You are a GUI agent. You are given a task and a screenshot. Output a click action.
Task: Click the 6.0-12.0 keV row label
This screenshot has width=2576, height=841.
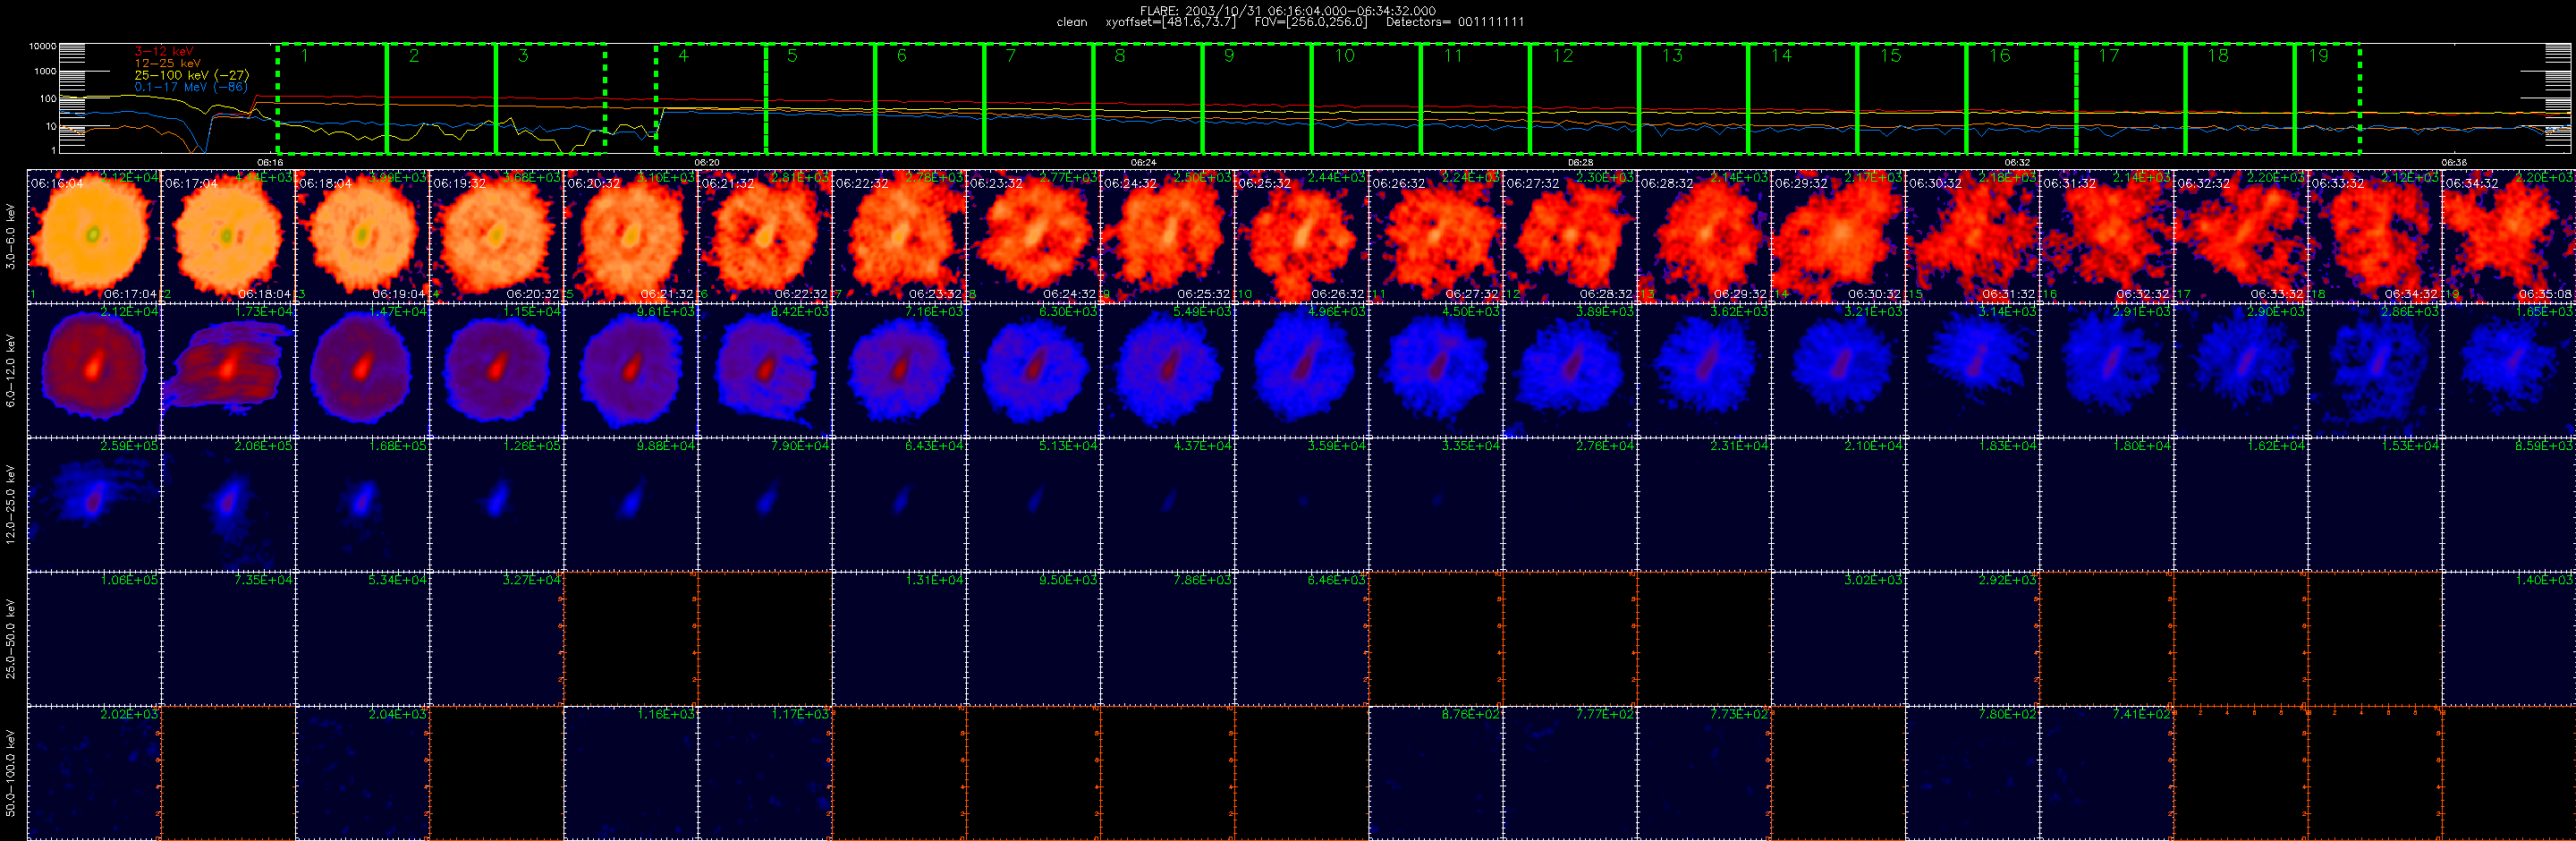tap(11, 370)
